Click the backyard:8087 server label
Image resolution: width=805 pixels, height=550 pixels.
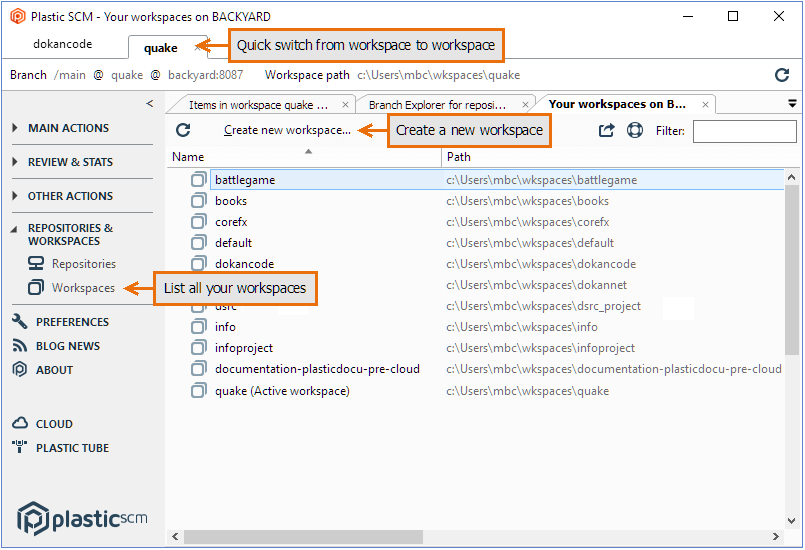point(205,75)
